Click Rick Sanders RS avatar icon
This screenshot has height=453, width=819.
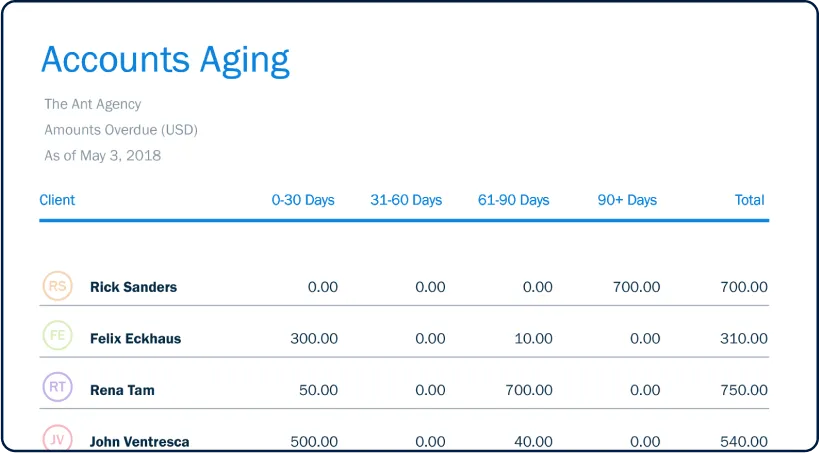58,287
